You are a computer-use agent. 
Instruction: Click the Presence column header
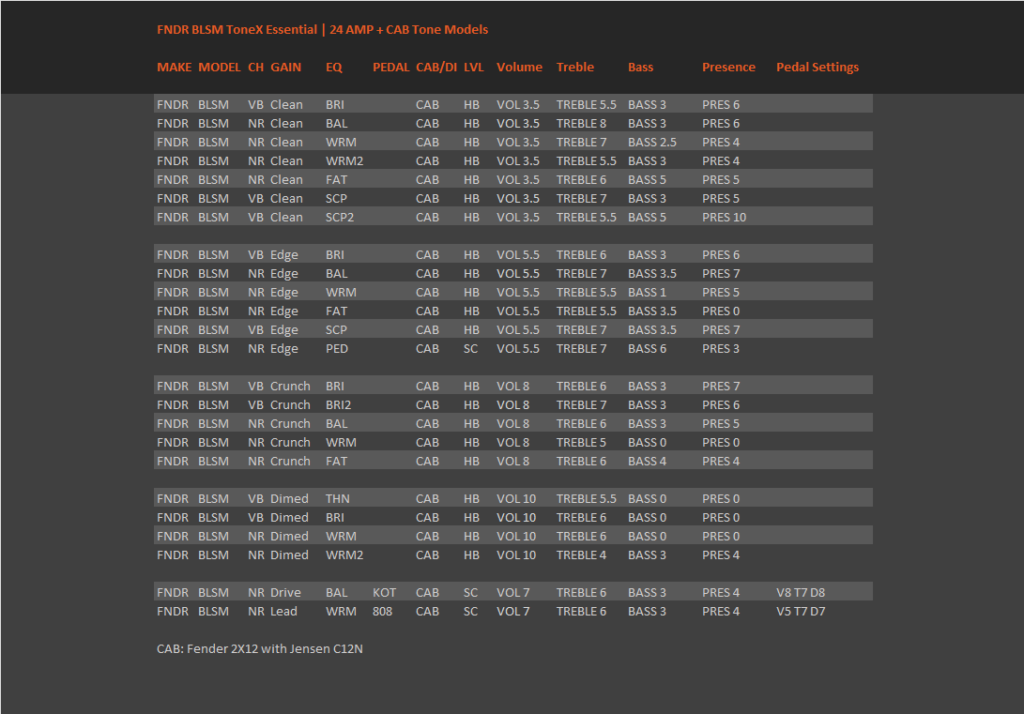click(x=729, y=67)
